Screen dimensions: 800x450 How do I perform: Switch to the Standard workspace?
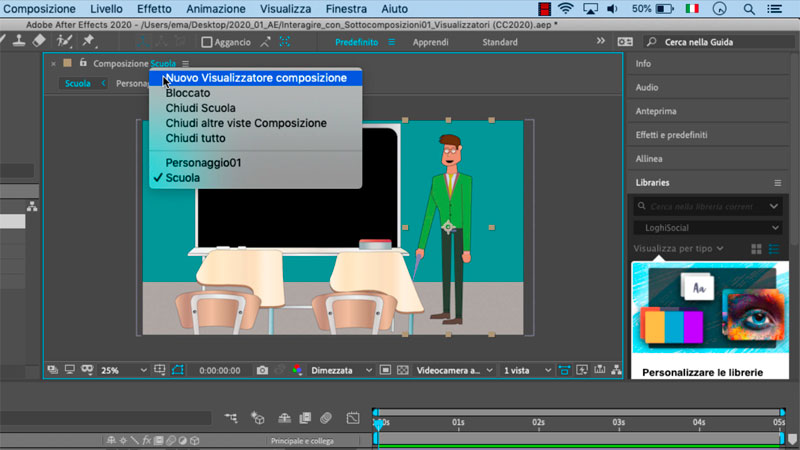(x=500, y=42)
